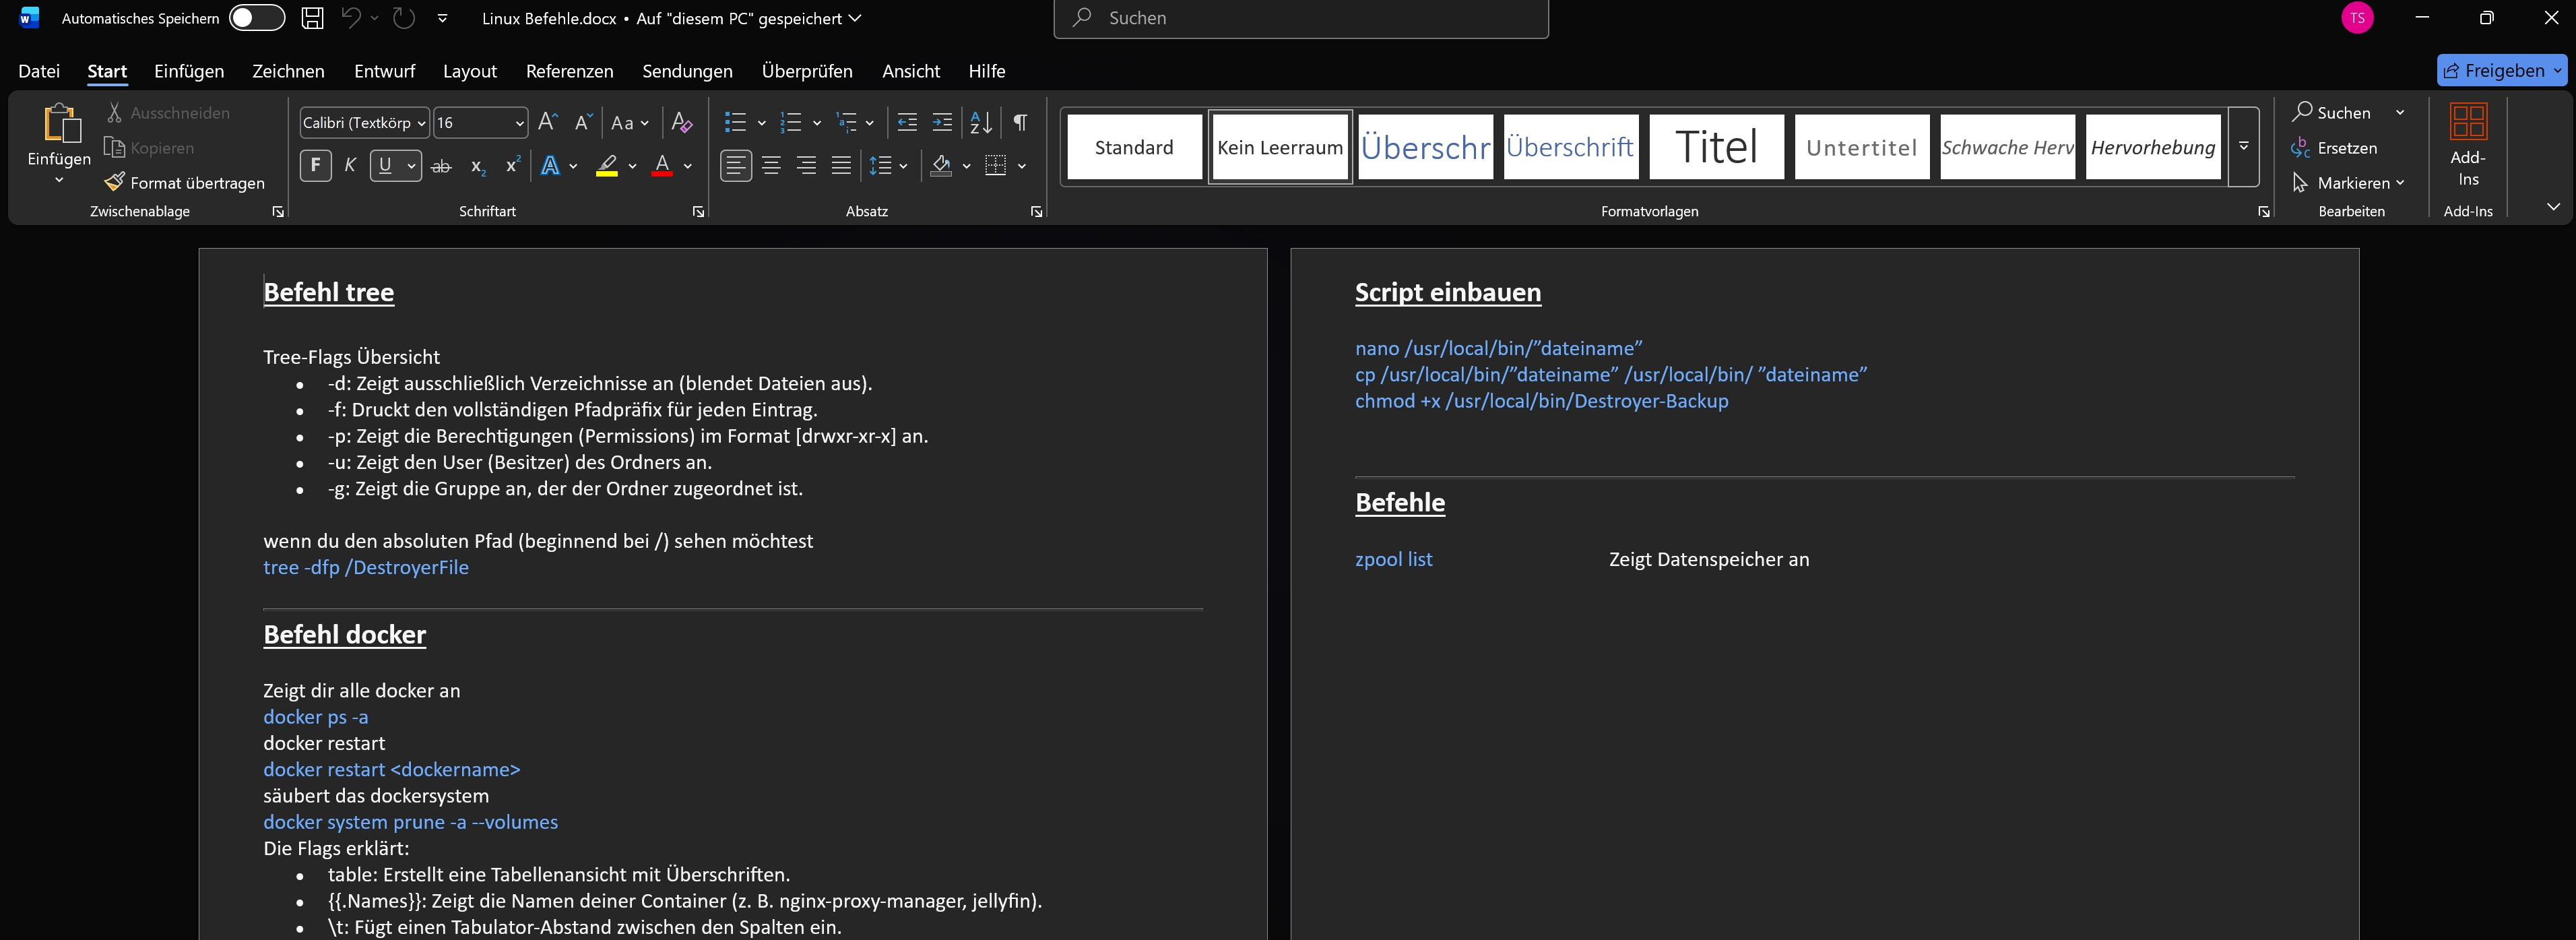Click the Format übertragen painter button
Image resolution: width=2576 pixels, height=940 pixels.
pyautogui.click(x=185, y=182)
